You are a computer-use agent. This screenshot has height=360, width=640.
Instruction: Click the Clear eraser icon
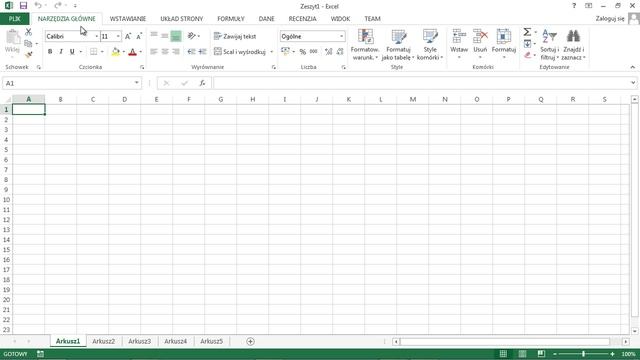[527, 55]
